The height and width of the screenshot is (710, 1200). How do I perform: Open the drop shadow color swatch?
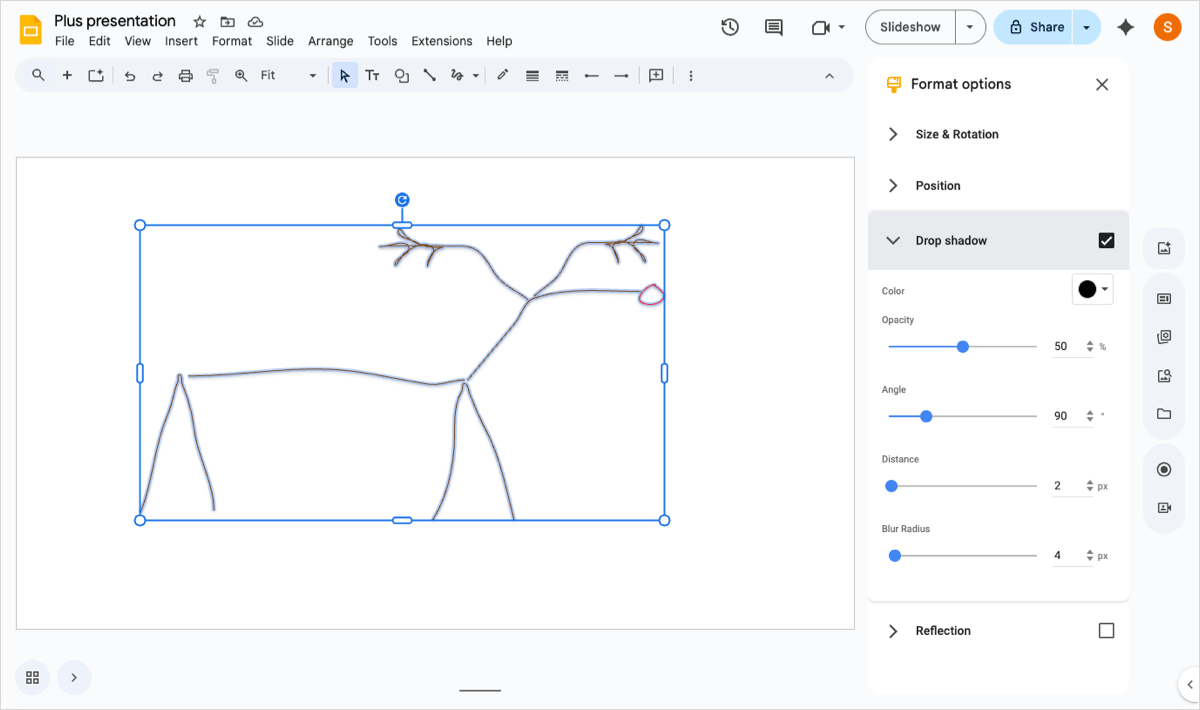[1092, 290]
